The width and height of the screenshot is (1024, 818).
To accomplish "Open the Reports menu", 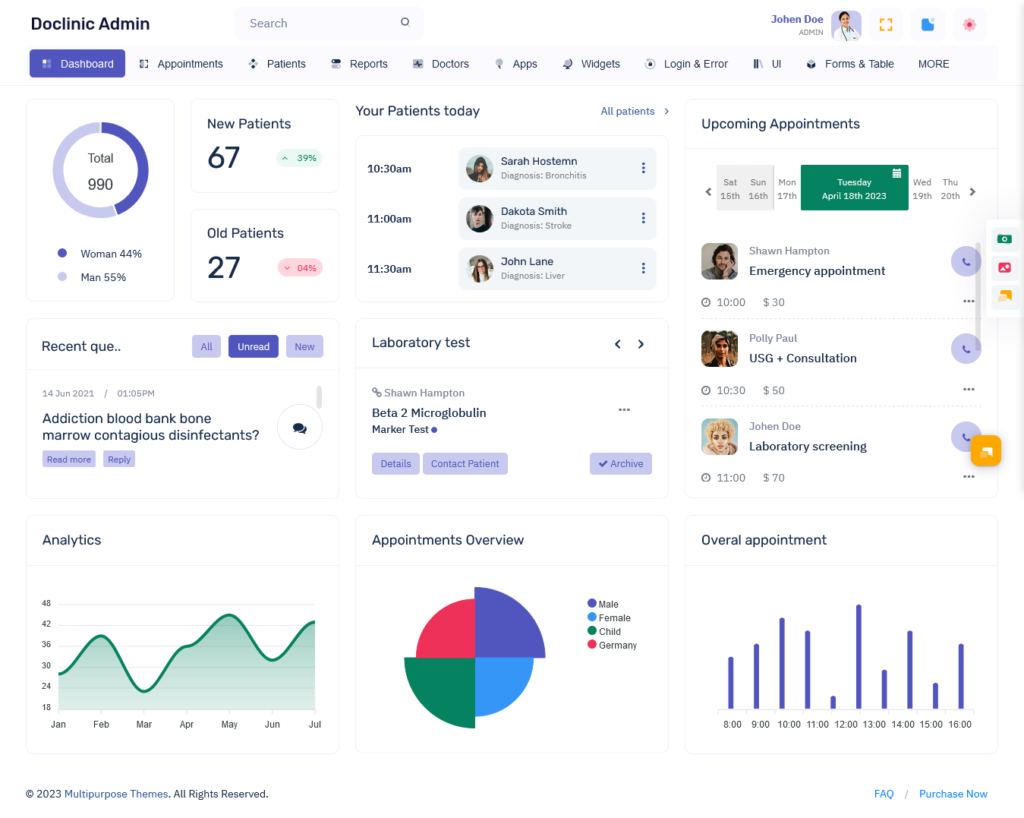I will [x=359, y=64].
